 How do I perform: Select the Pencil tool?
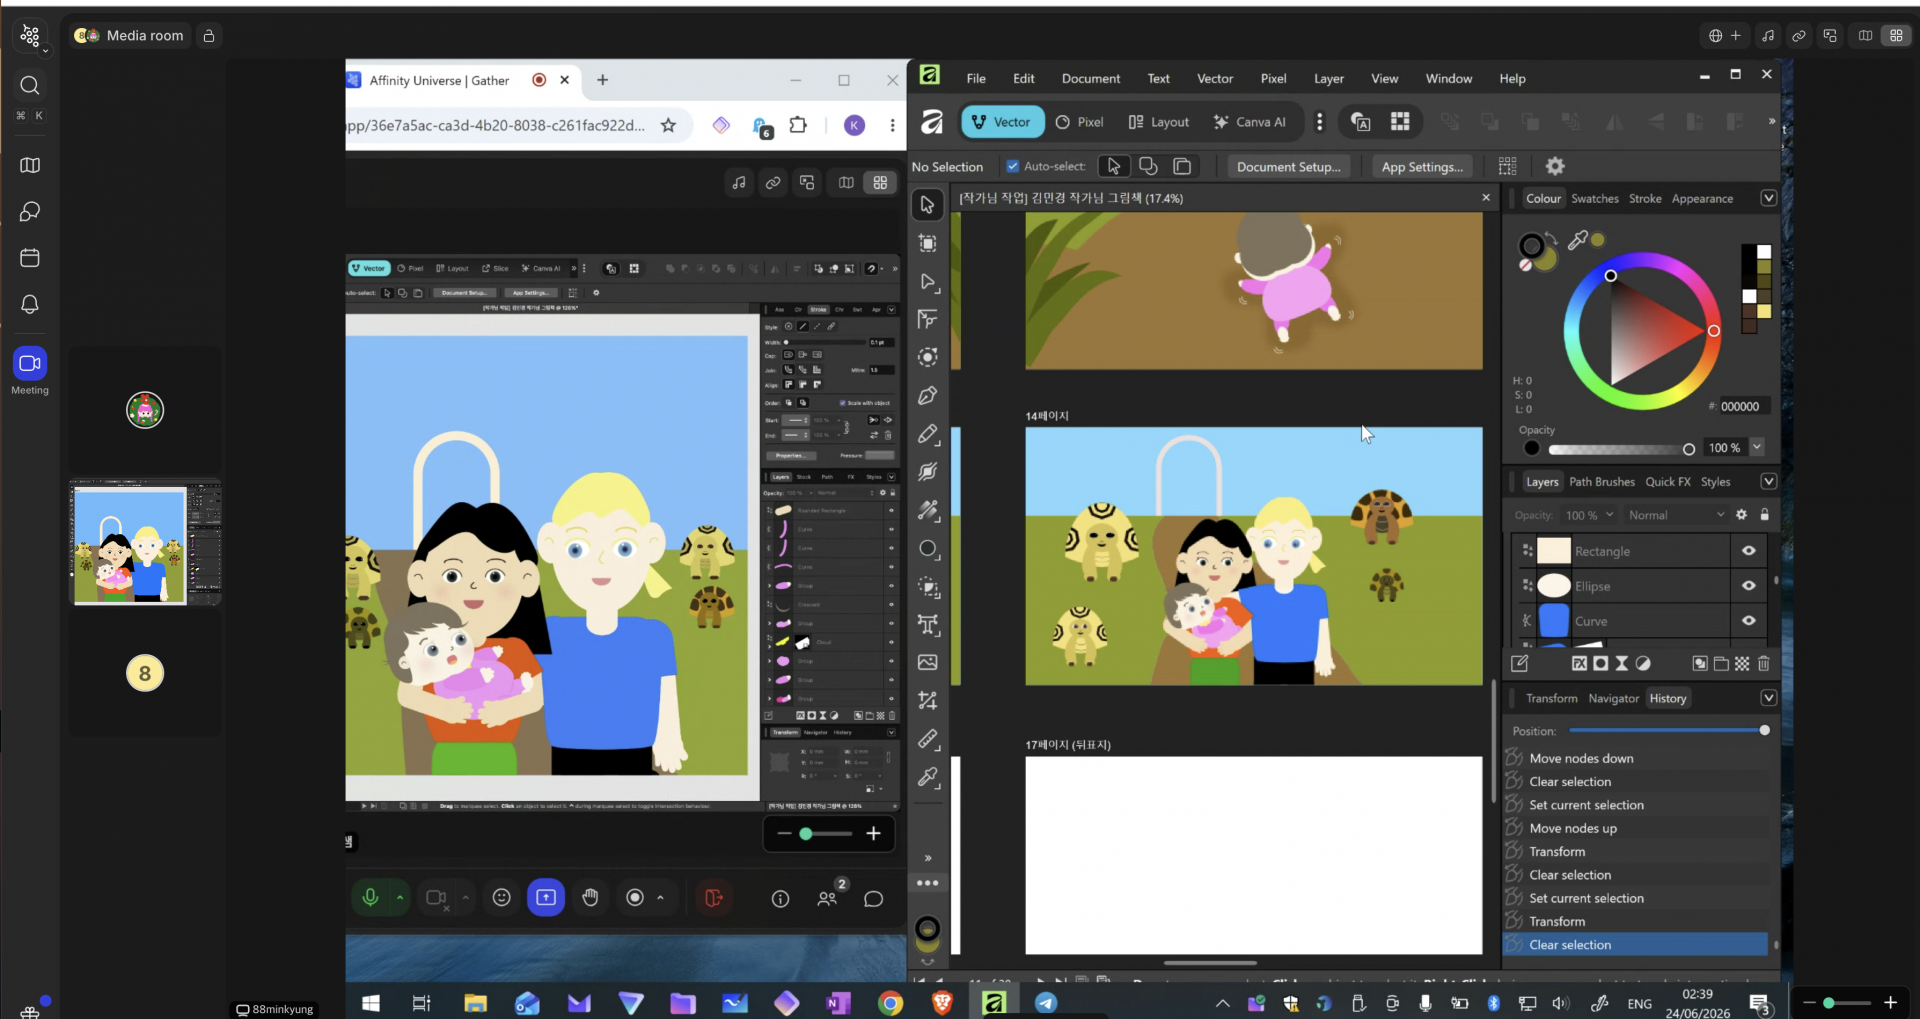coord(928,434)
